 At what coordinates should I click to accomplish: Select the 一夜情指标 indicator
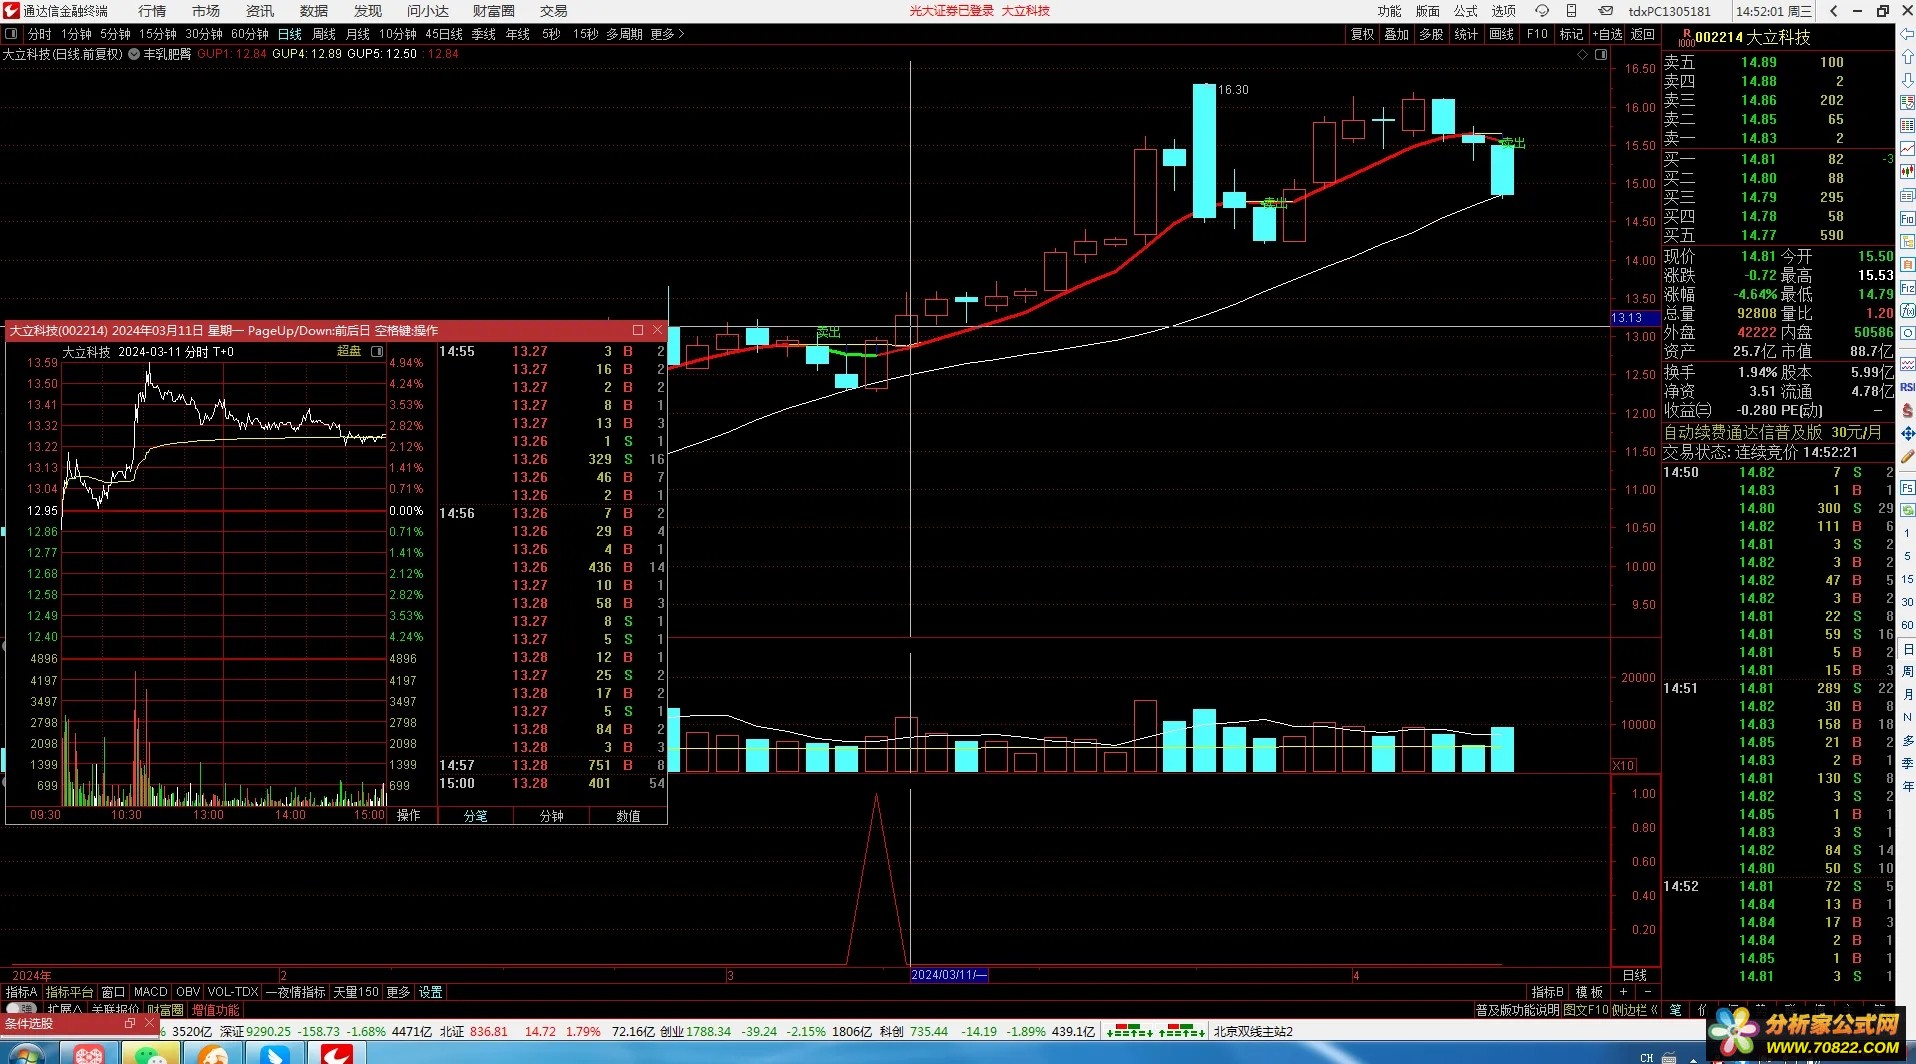[296, 992]
